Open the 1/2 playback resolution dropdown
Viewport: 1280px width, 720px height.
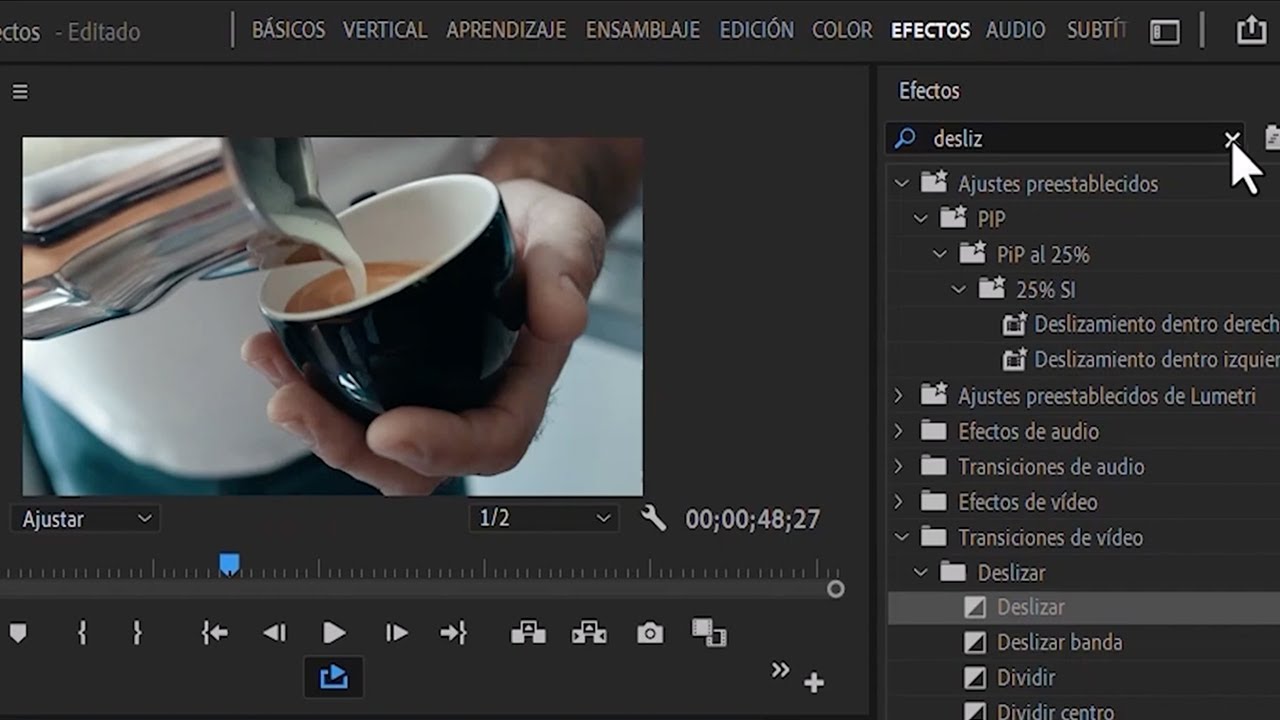point(543,519)
